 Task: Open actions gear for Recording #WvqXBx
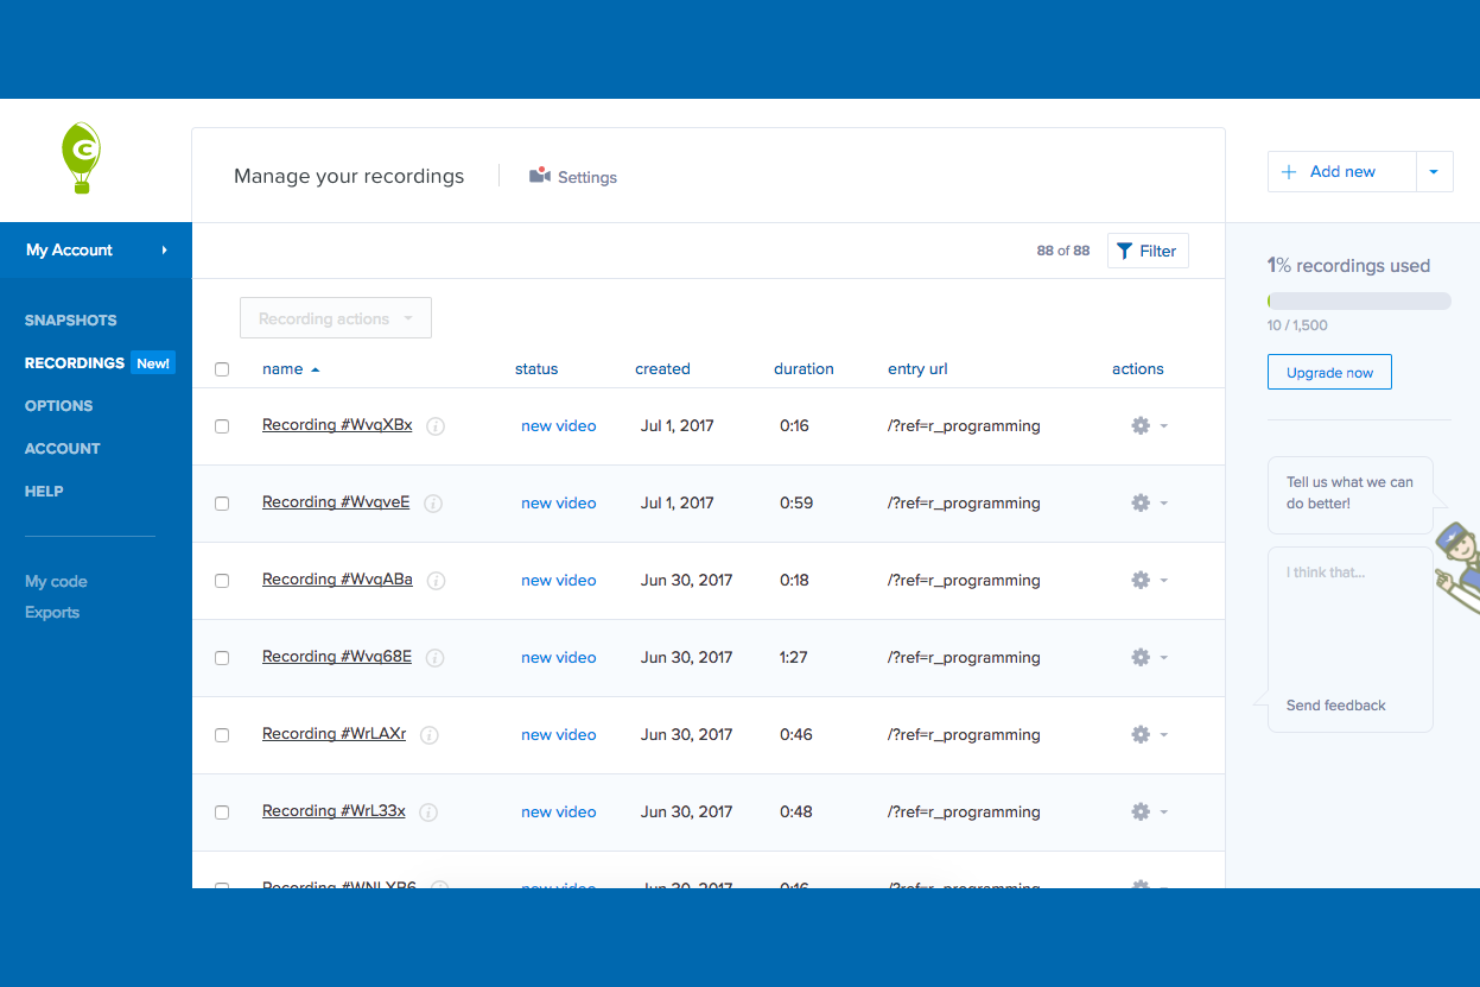coord(1140,425)
